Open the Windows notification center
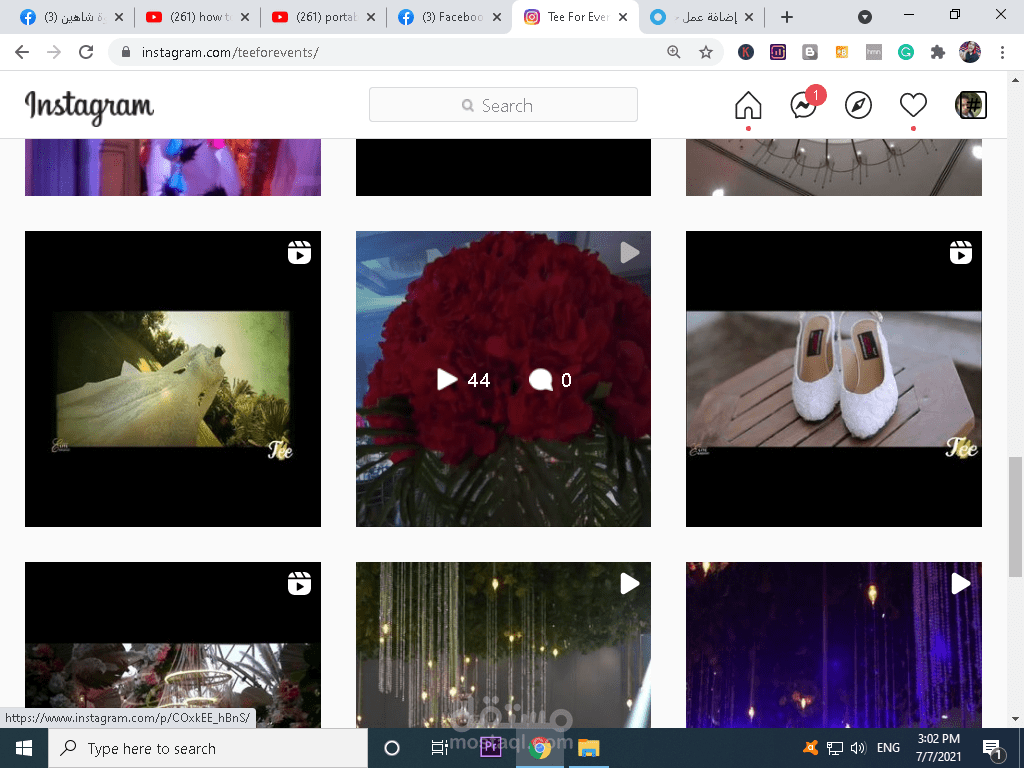Screen dimensions: 1024x768 992,748
